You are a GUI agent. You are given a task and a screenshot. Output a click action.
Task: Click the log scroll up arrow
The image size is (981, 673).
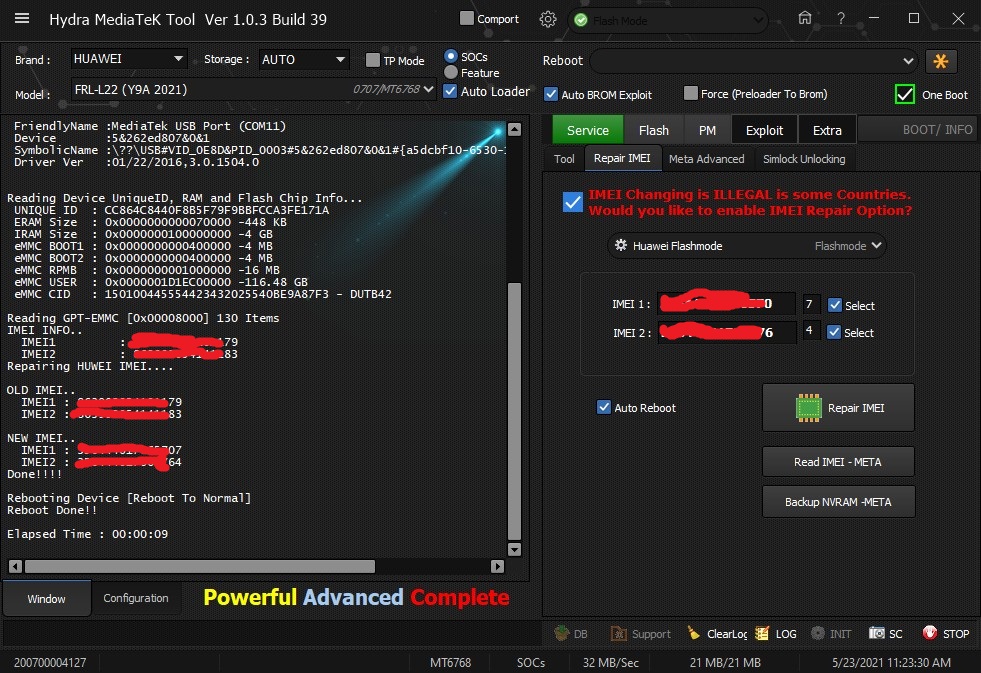point(514,129)
